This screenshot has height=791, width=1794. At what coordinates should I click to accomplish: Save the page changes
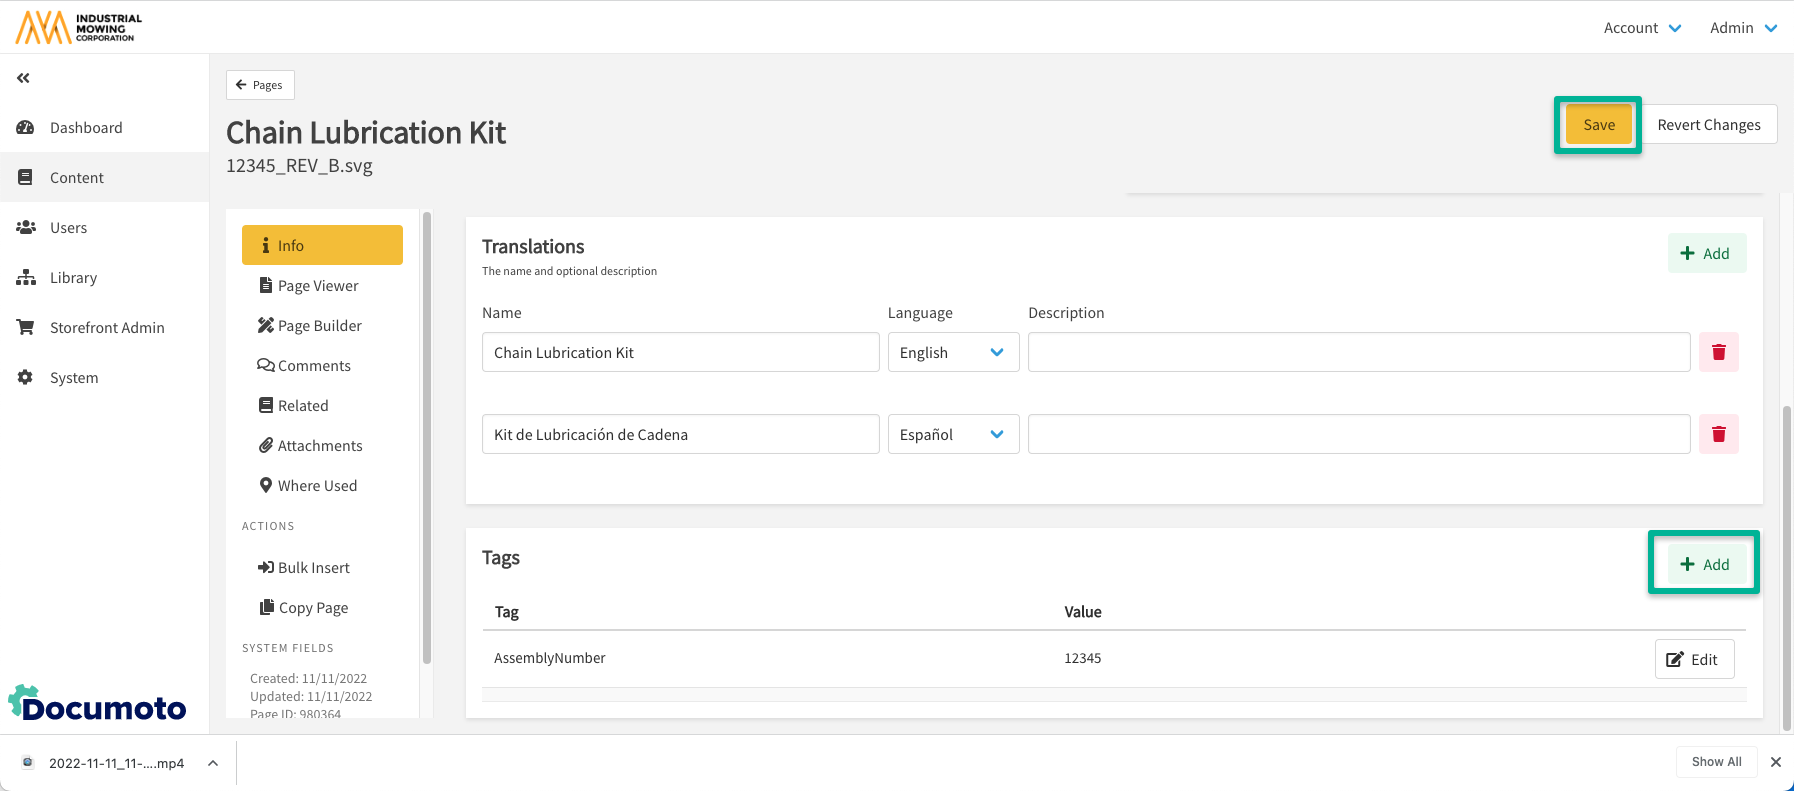[x=1598, y=125]
